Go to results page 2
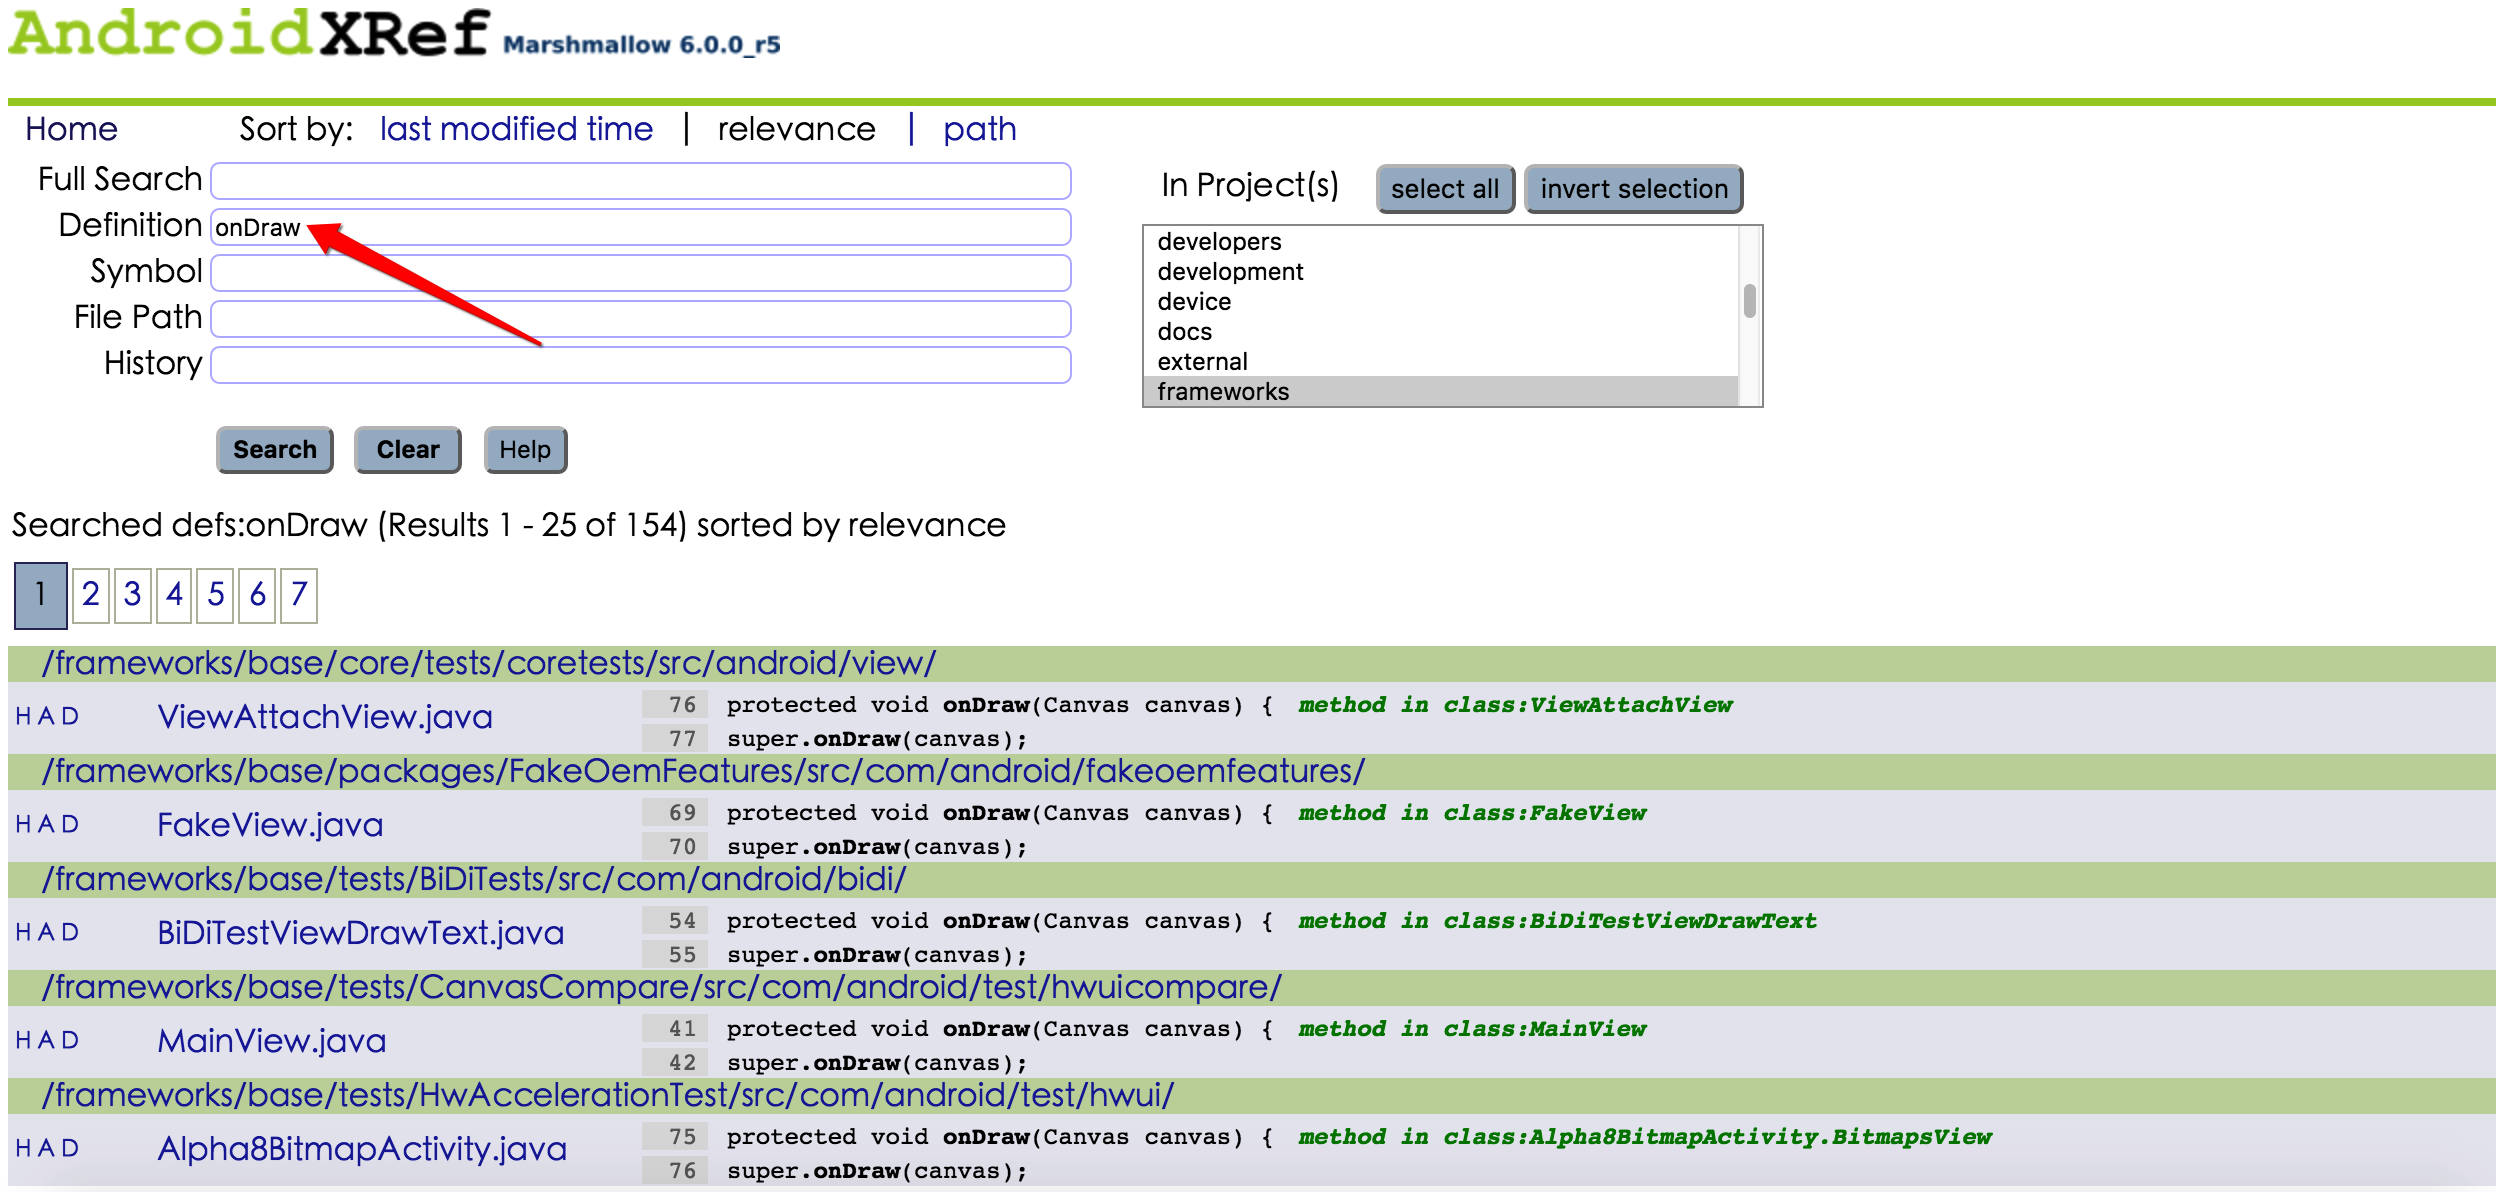2496x1192 pixels. [x=91, y=595]
